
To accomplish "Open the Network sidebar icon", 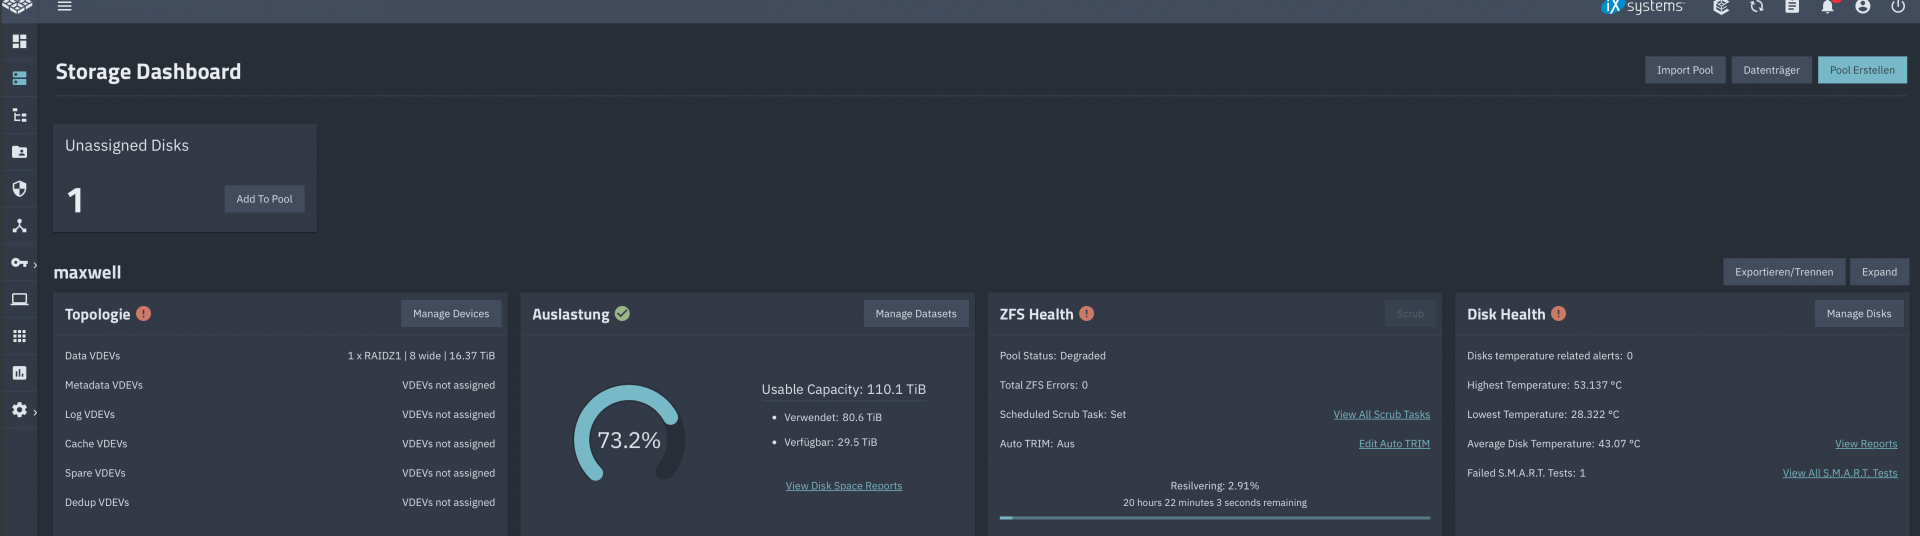I will pos(19,226).
